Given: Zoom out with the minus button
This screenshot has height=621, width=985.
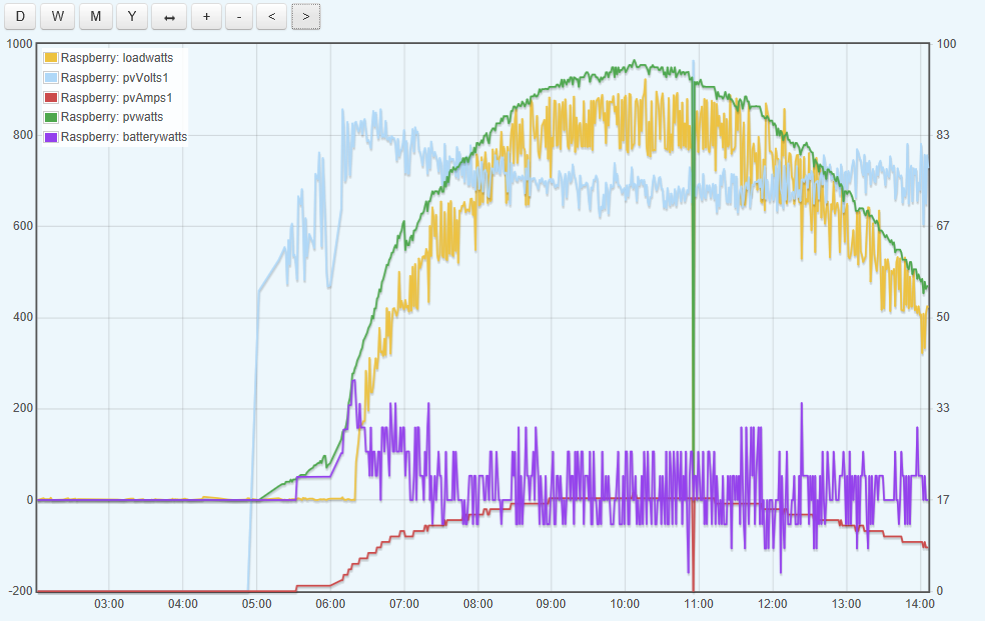Looking at the screenshot, I should [x=238, y=16].
